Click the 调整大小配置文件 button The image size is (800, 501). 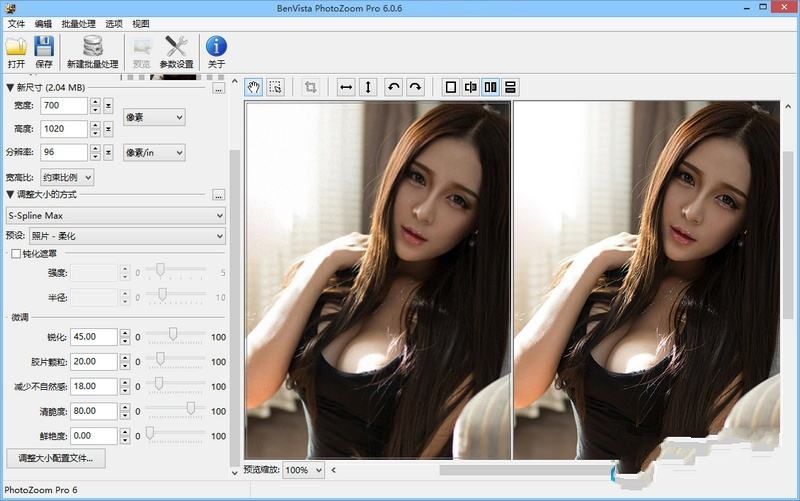pos(55,459)
